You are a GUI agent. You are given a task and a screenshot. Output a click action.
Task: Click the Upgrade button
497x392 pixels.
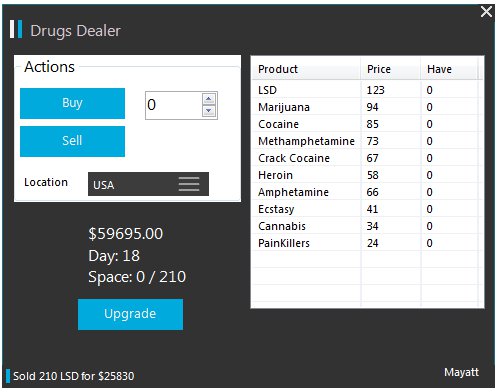point(130,314)
